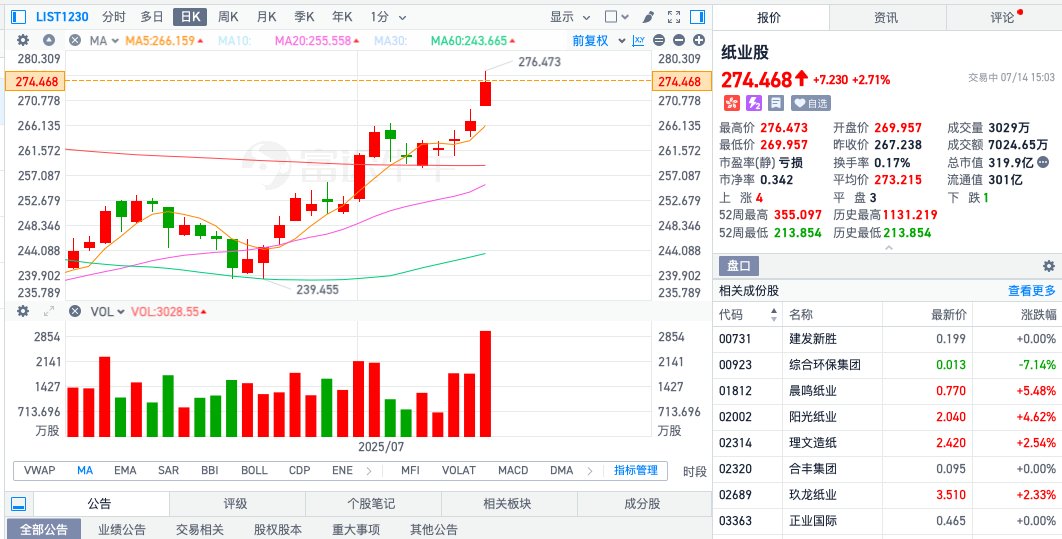1062x539 pixels.
Task: Click 查看更多 link for constituents
Action: (1031, 291)
